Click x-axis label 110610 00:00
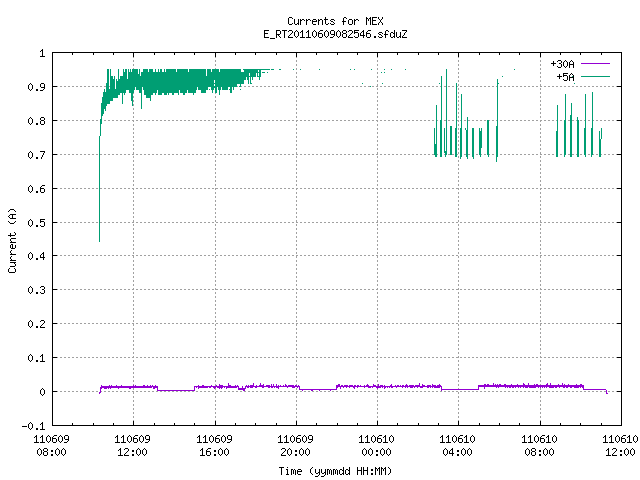 coord(376,446)
